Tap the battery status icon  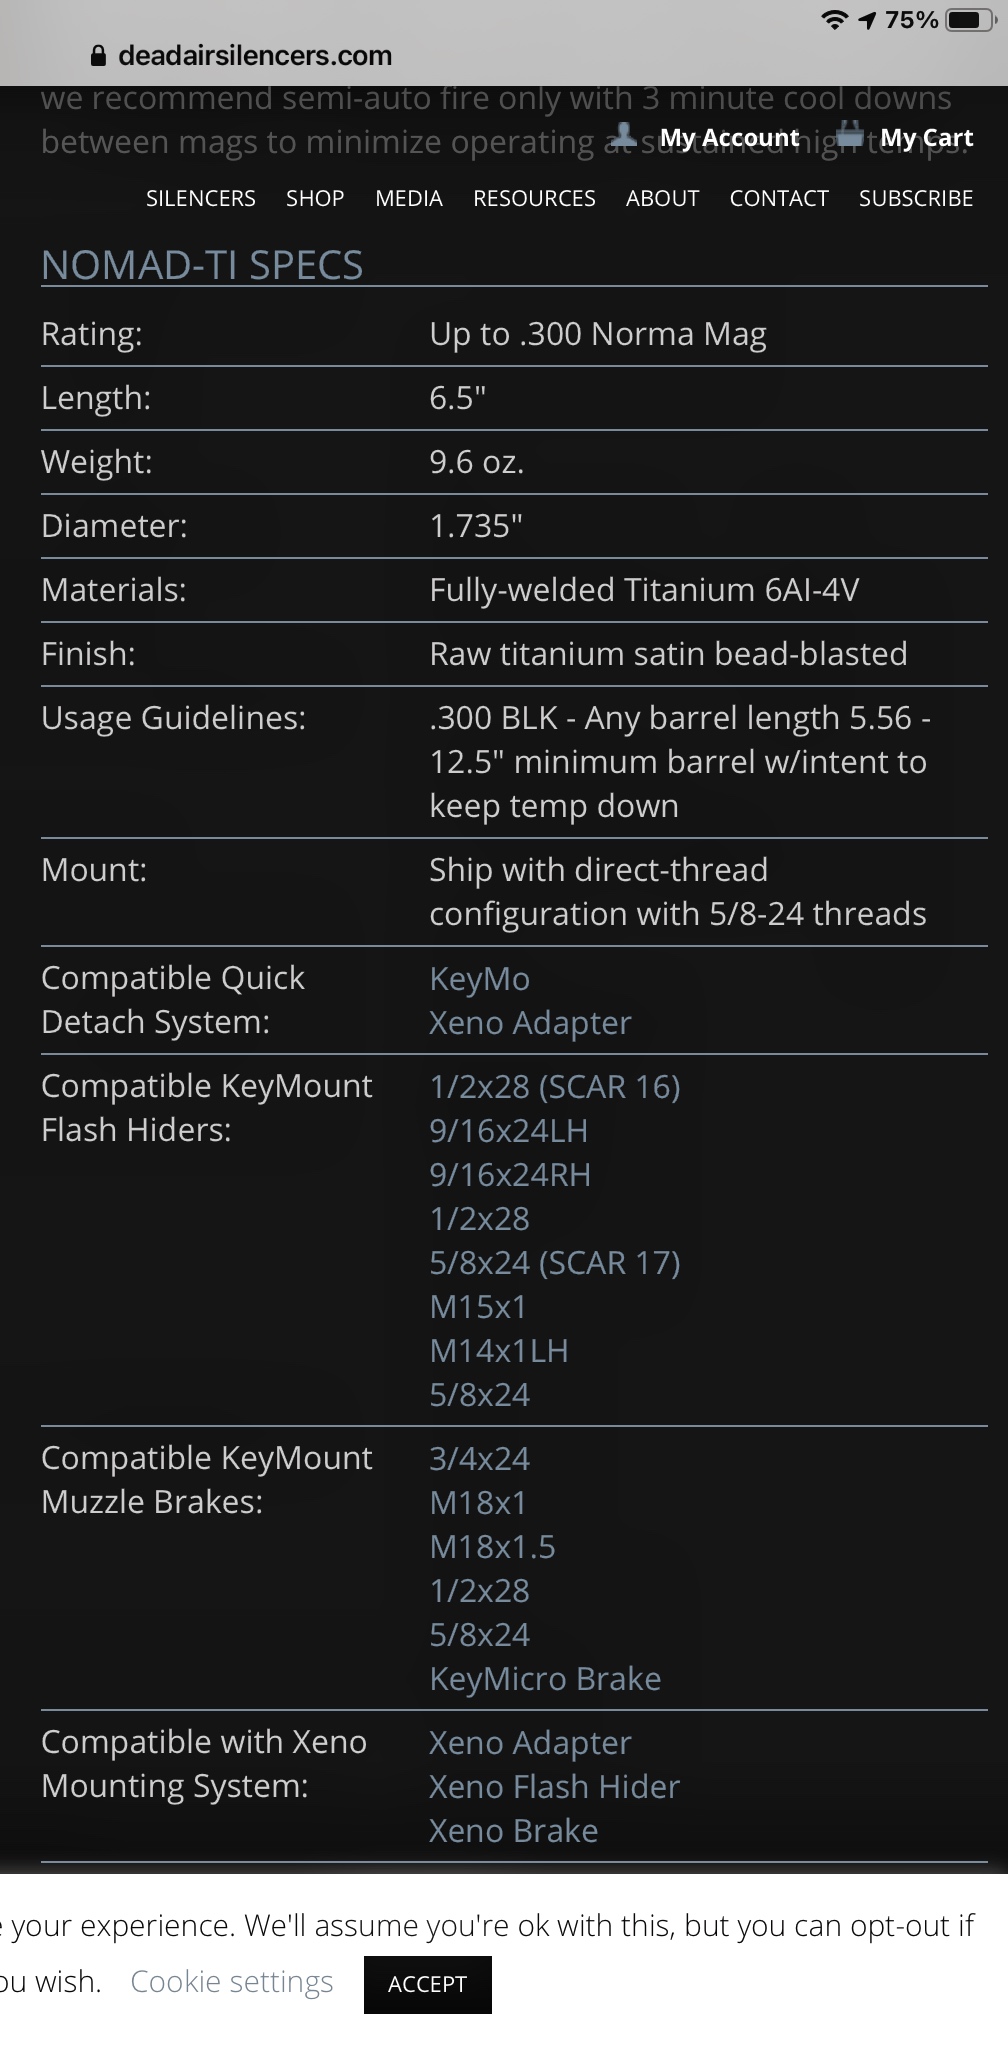tap(970, 20)
